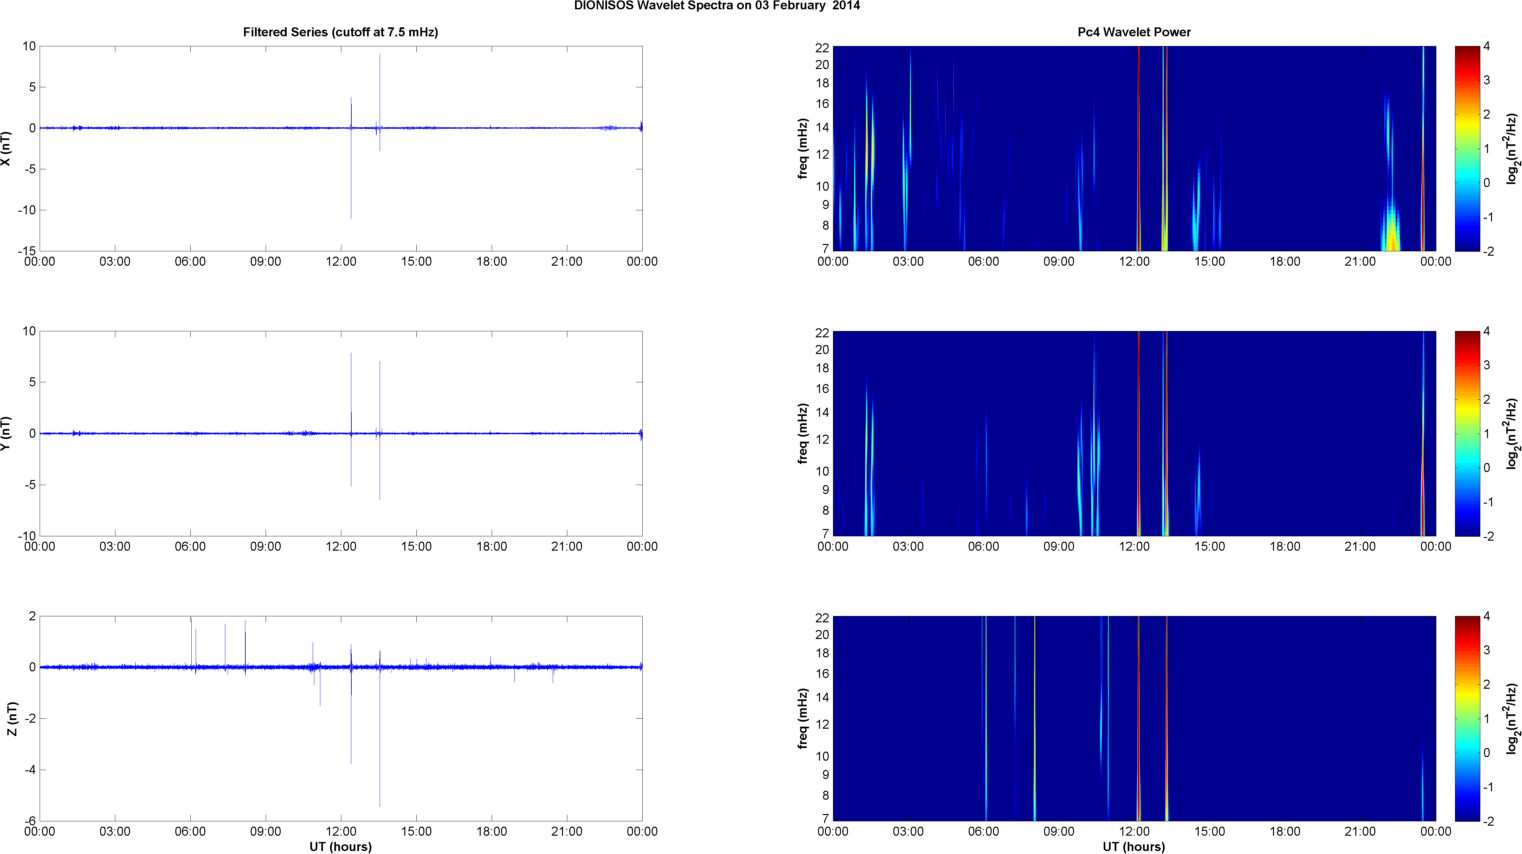Click the '21:00' tick under the Z series plot

pyautogui.click(x=567, y=832)
